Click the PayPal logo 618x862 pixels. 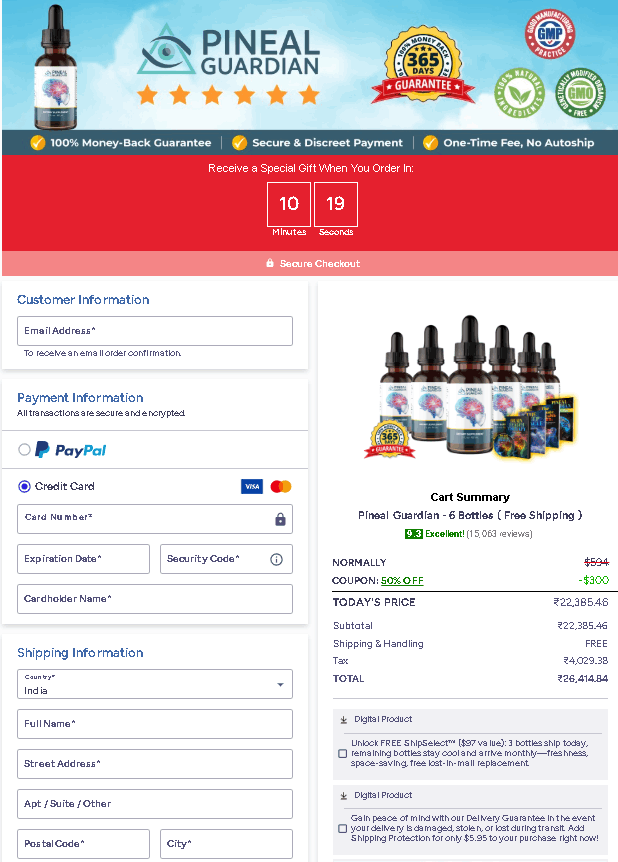(x=70, y=450)
